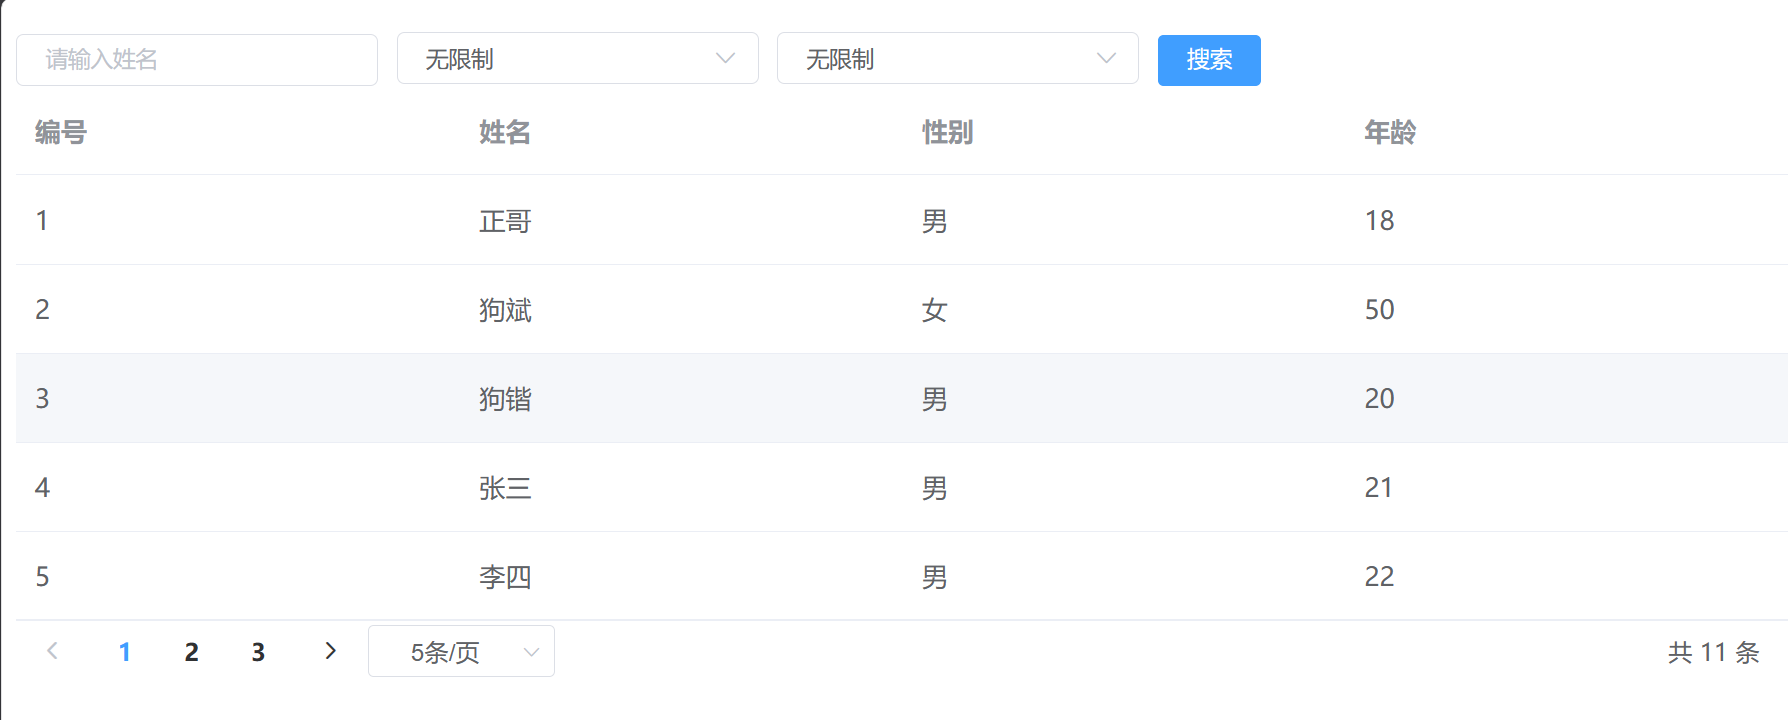Select the row for 张三
The image size is (1790, 720).
click(505, 488)
